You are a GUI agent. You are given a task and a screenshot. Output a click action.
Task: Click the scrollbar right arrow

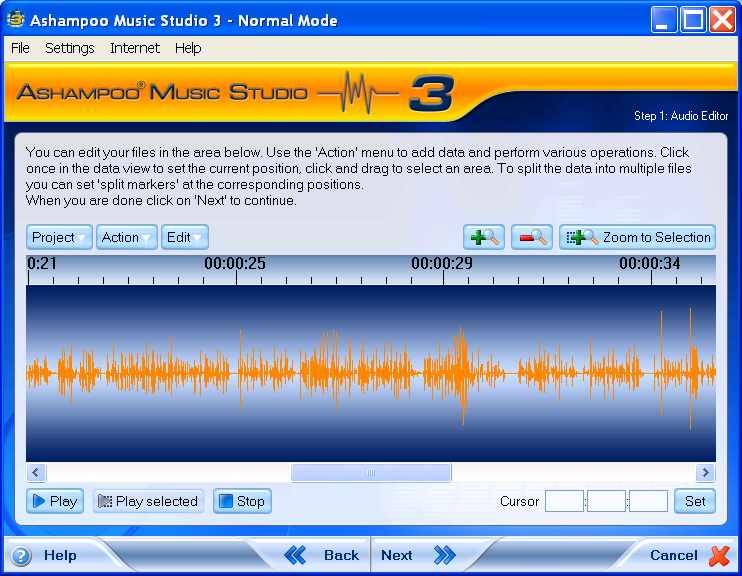point(705,473)
